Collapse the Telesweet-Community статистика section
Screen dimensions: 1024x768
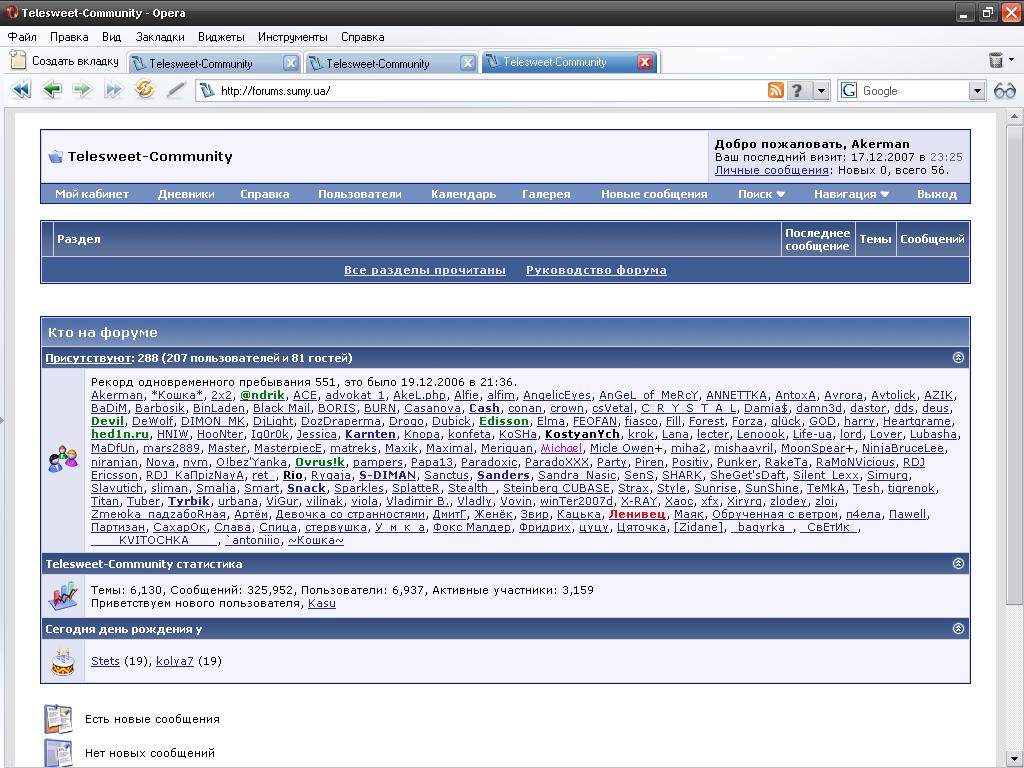coord(958,563)
